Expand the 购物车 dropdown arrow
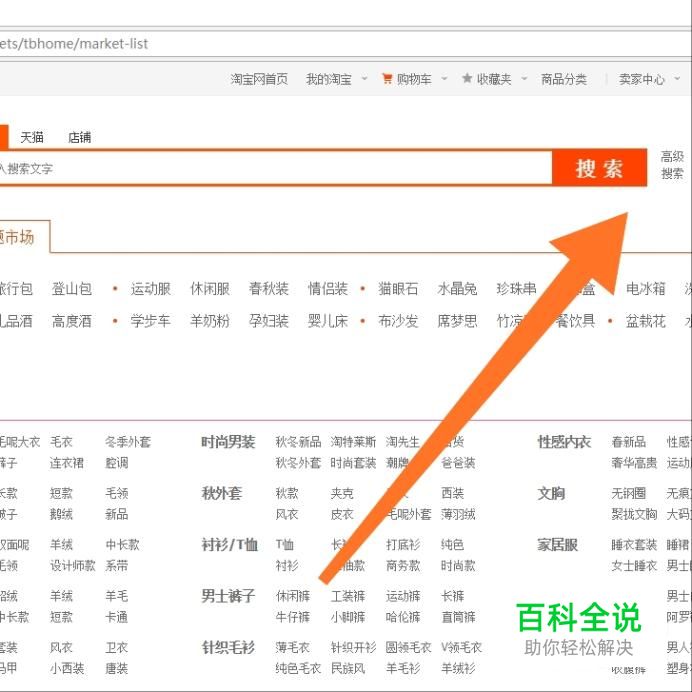The width and height of the screenshot is (692, 692). coord(444,79)
